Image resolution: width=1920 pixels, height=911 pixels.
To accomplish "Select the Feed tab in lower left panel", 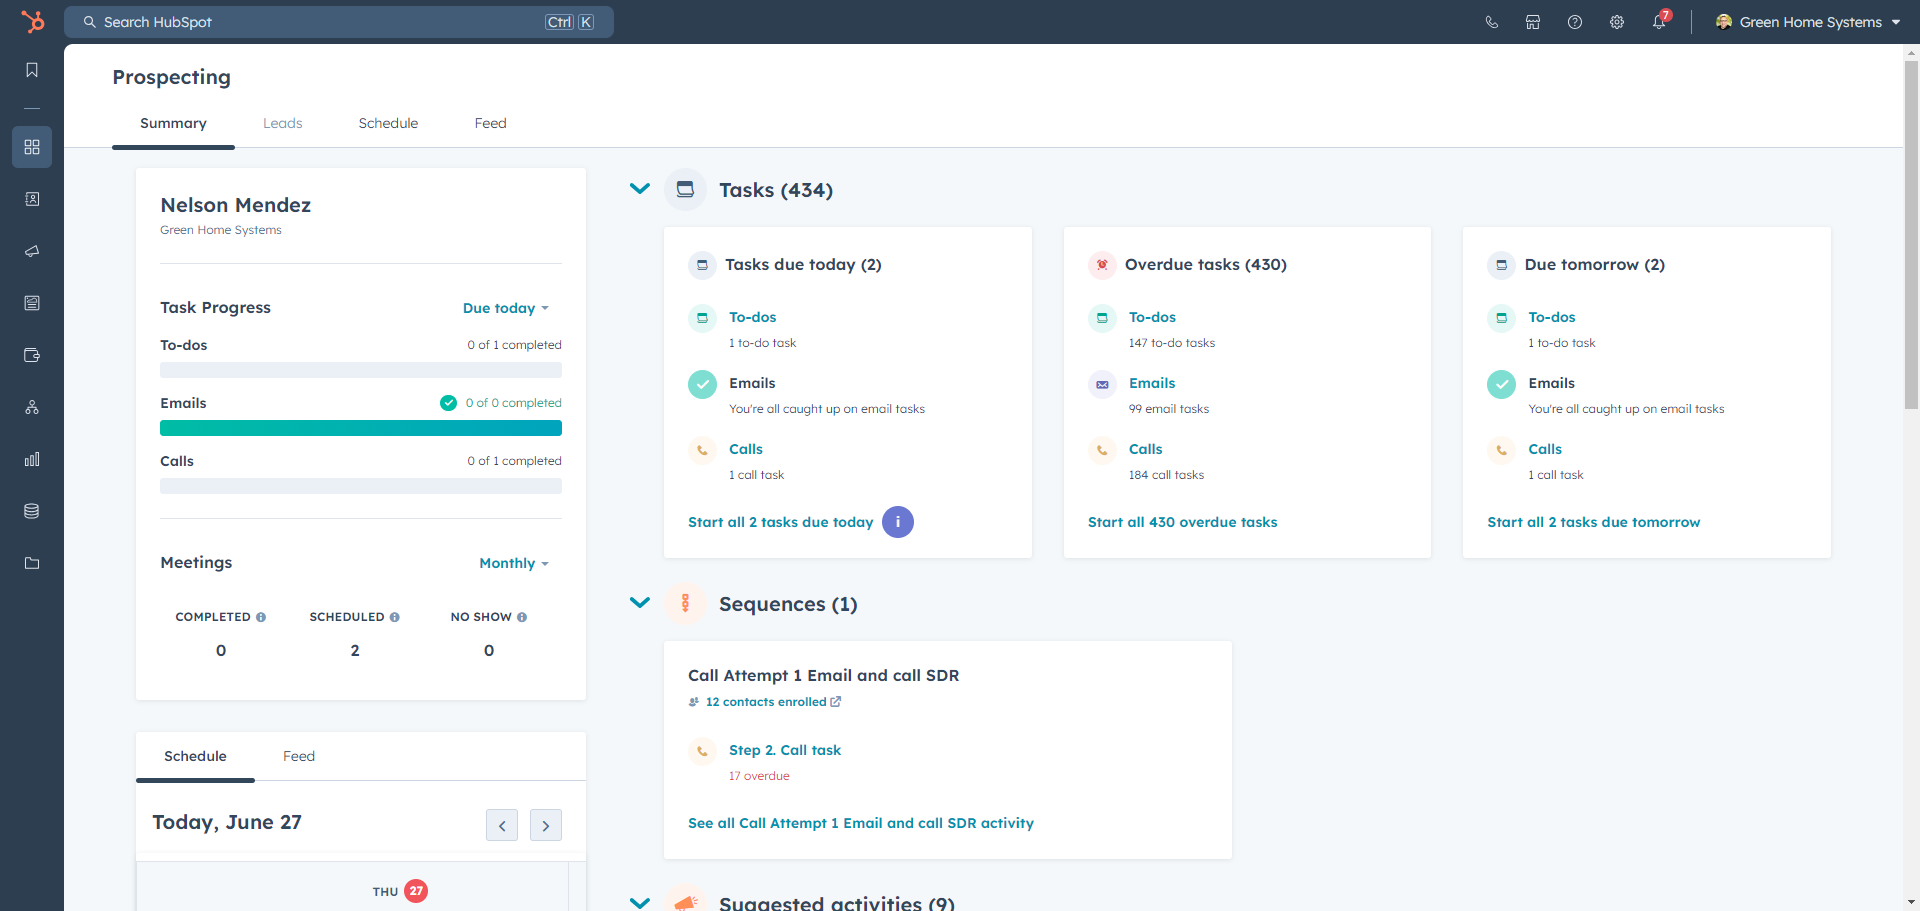I will (x=299, y=756).
